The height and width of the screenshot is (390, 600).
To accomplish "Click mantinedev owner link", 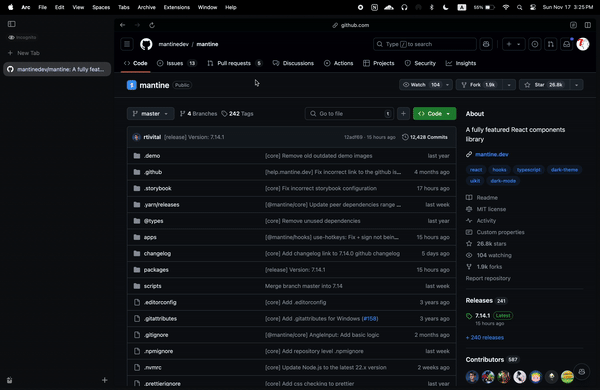I will 173,44.
